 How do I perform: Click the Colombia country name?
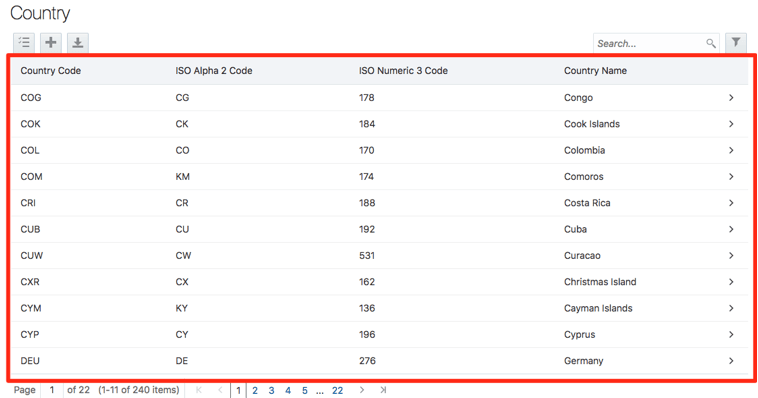point(584,150)
